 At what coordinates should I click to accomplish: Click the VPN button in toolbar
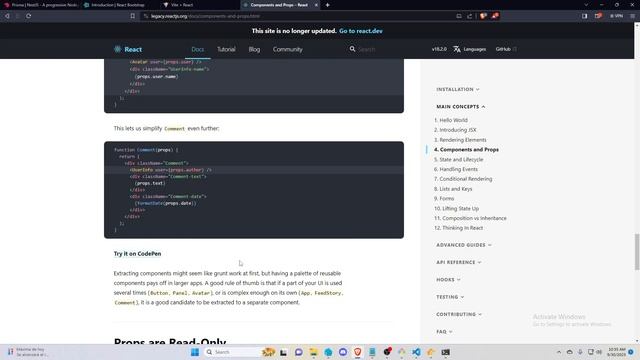(x=616, y=16)
